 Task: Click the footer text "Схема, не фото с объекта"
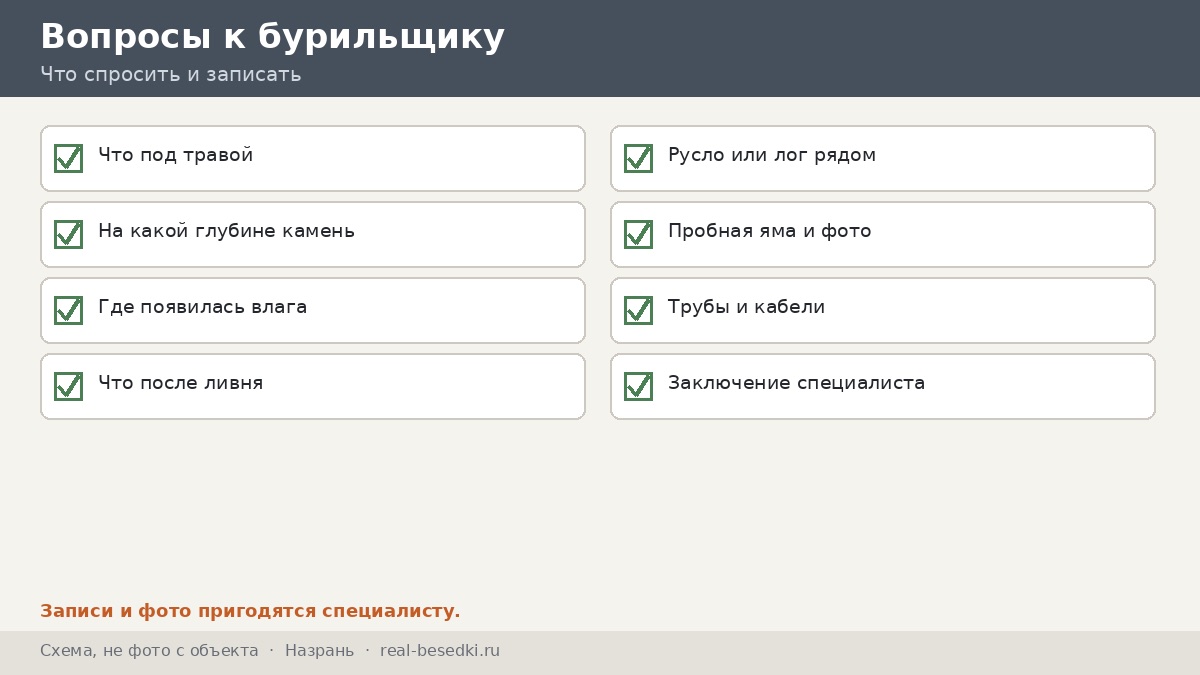pyautogui.click(x=149, y=651)
